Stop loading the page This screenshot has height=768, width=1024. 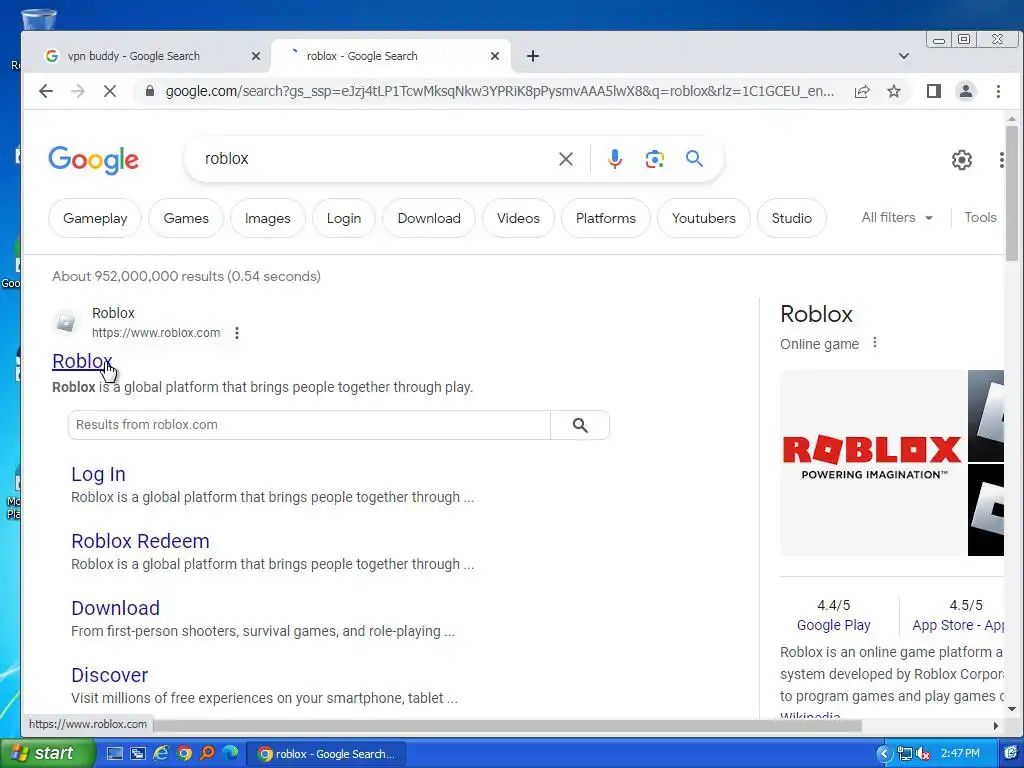click(x=110, y=91)
